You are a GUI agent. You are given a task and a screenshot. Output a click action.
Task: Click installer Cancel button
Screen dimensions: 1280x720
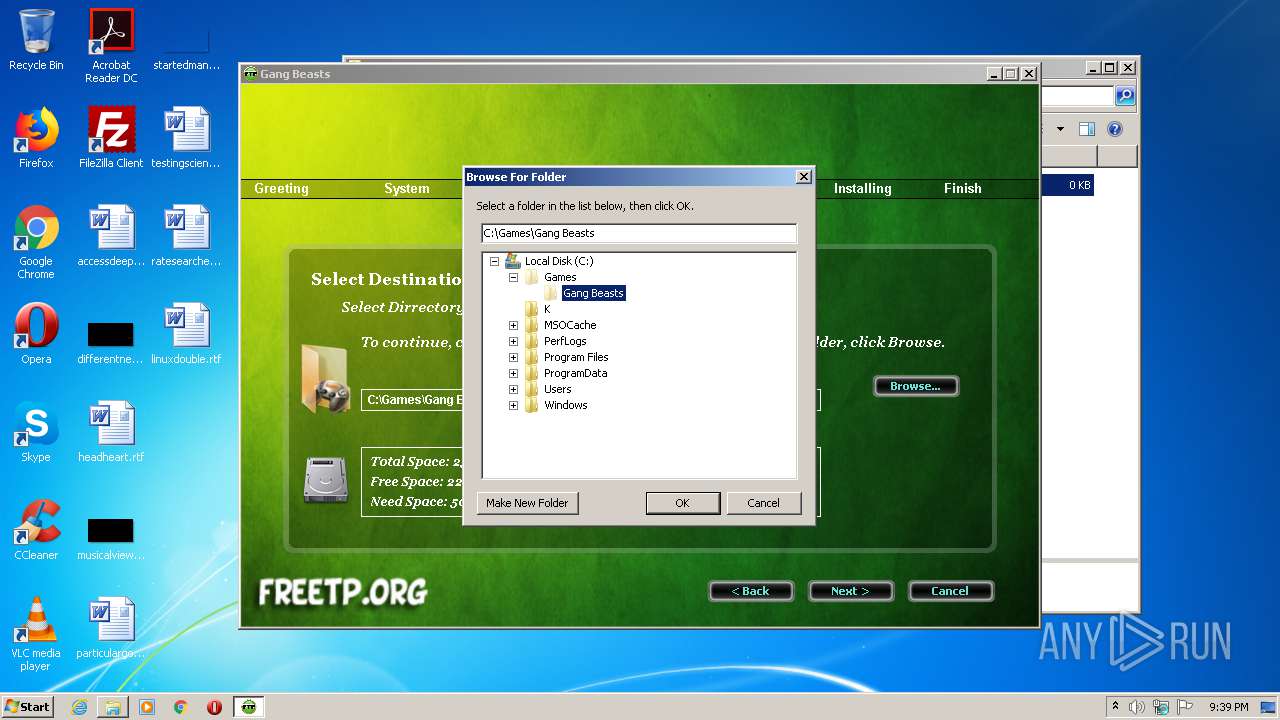[x=950, y=591]
